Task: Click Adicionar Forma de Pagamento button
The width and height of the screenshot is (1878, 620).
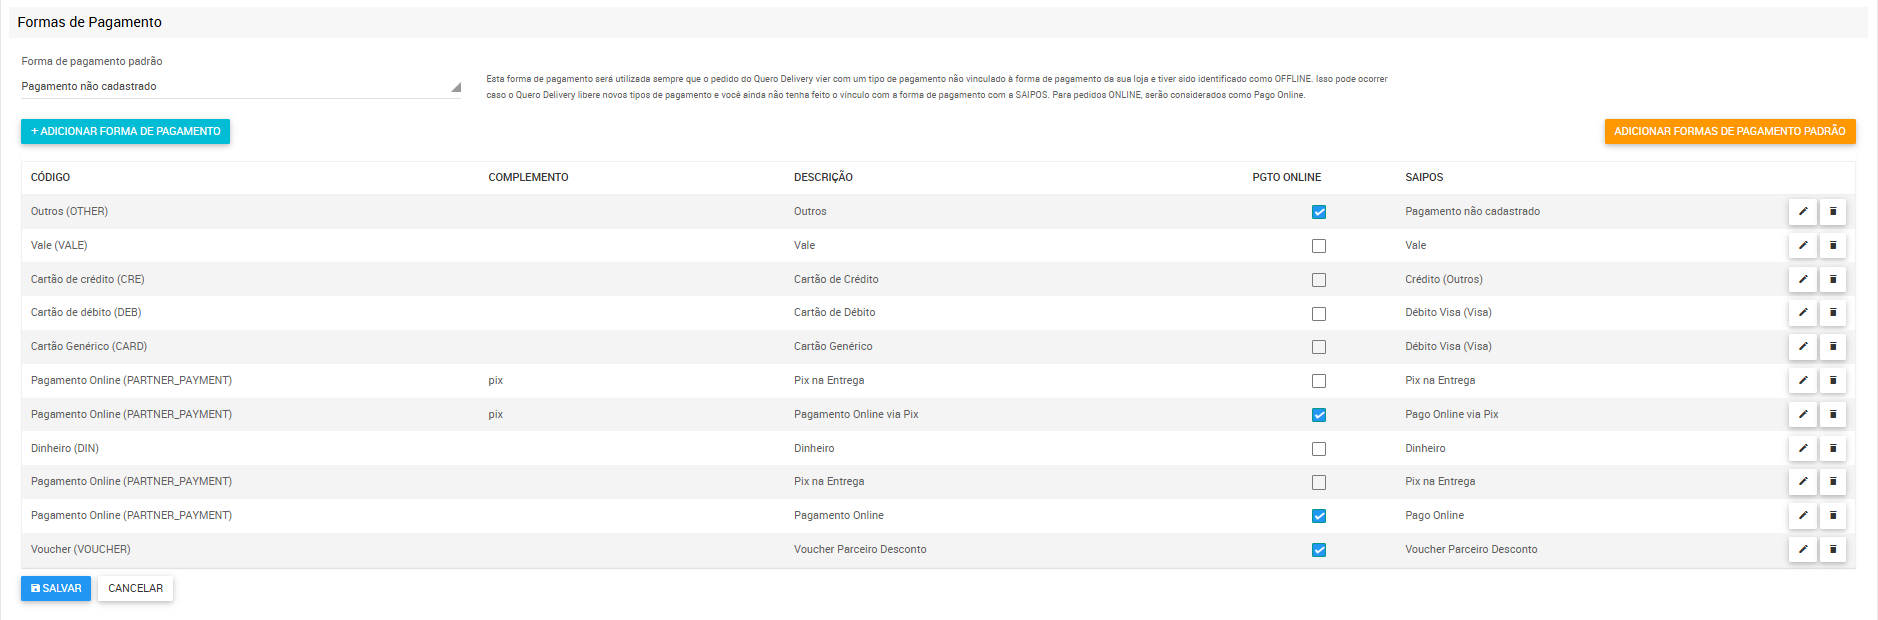Action: (125, 132)
